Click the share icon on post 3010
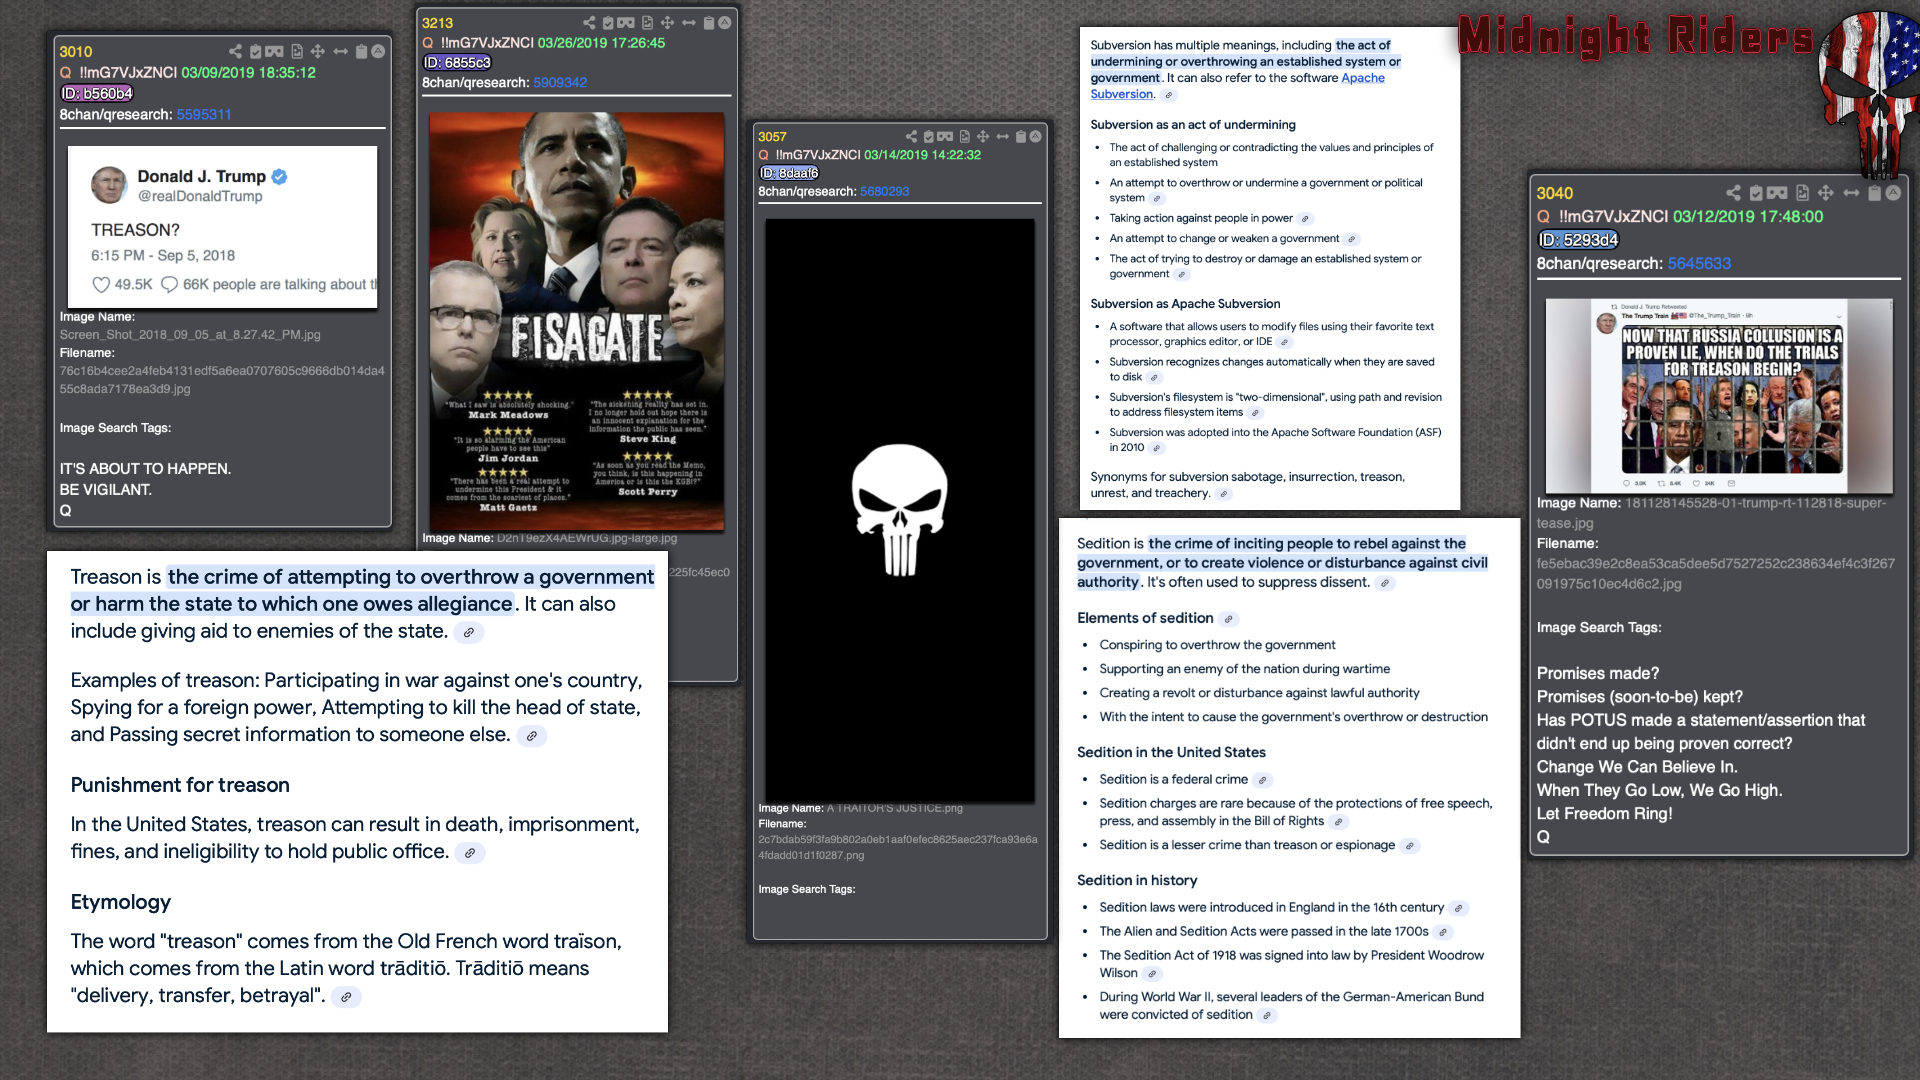 tap(235, 51)
